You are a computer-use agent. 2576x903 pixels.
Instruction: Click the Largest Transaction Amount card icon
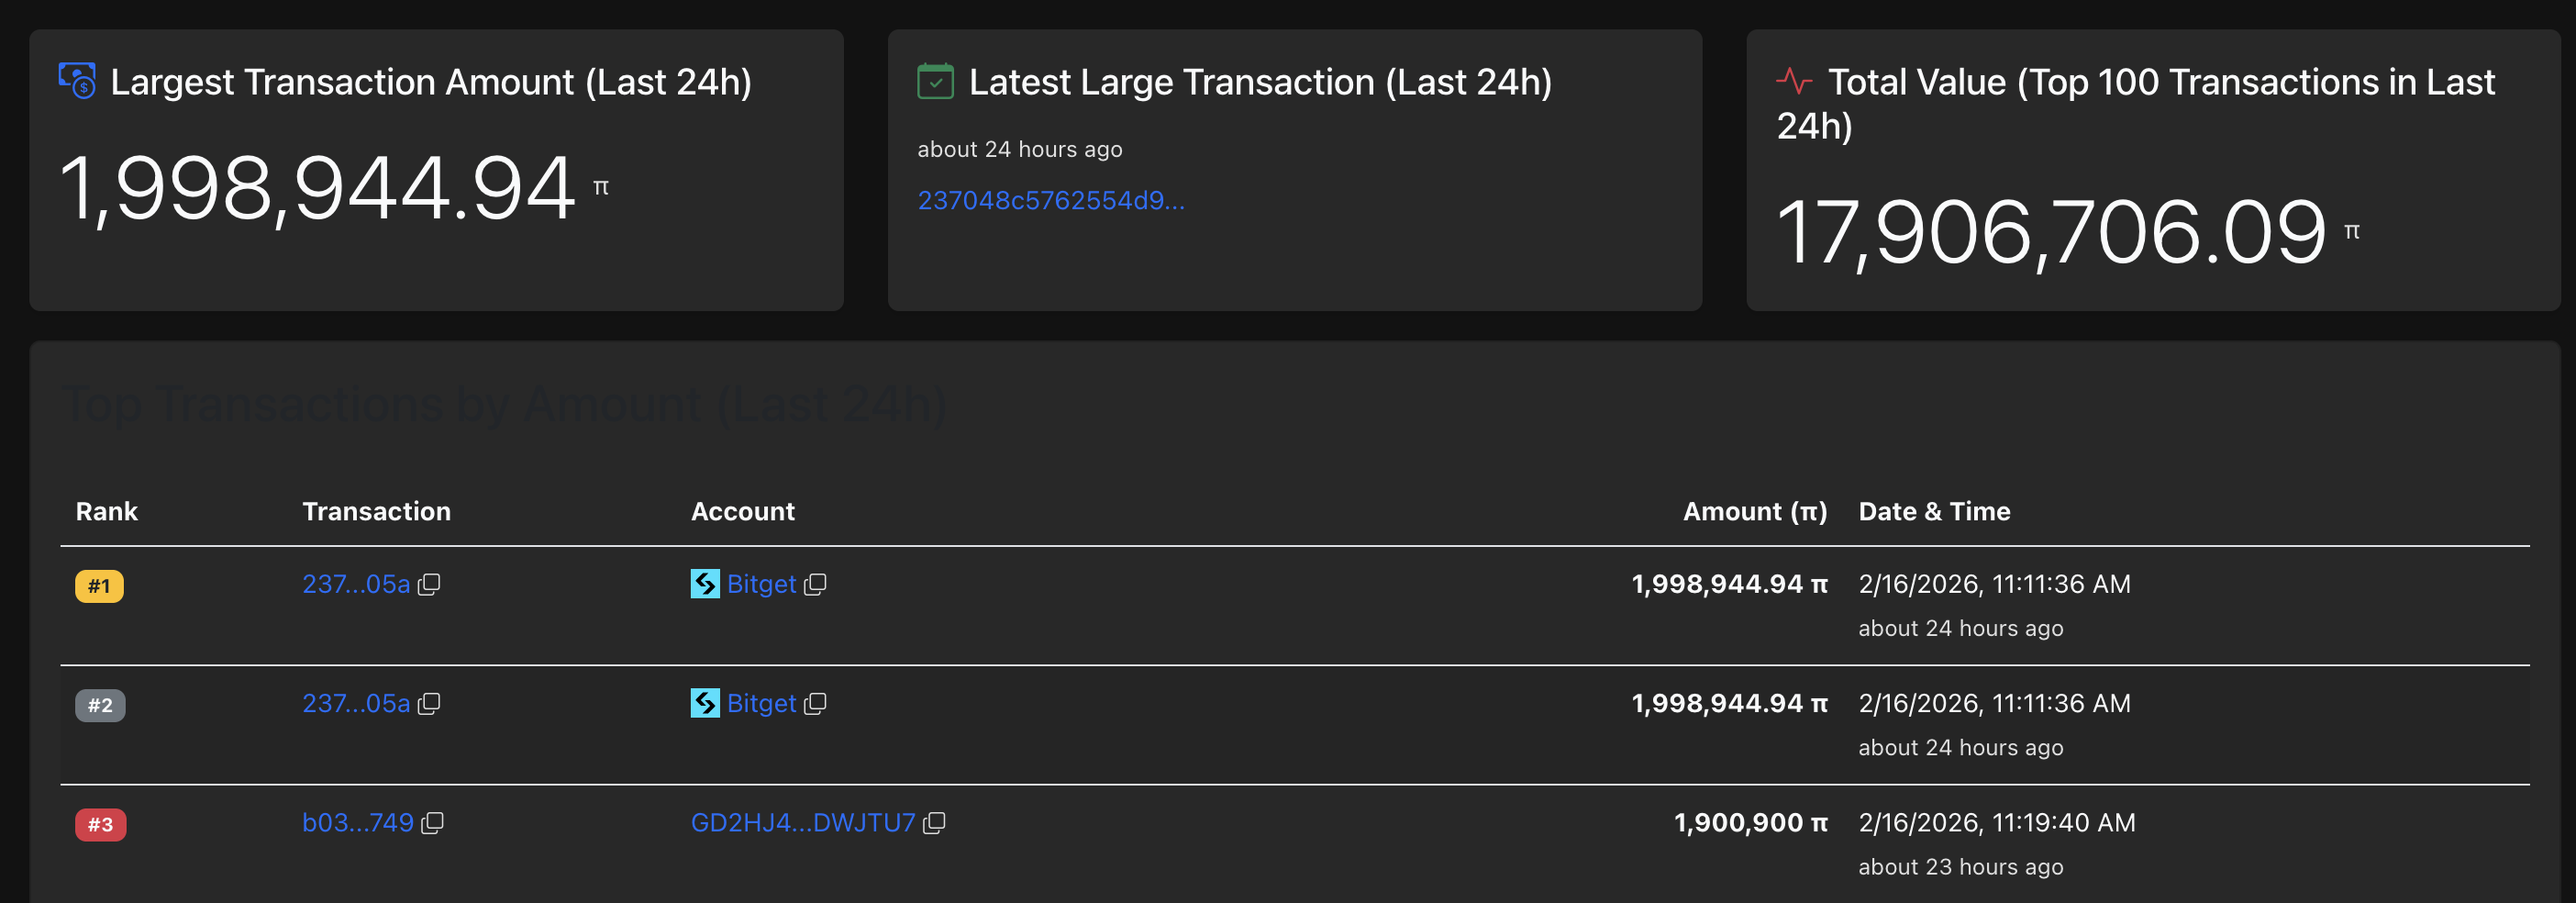click(x=77, y=80)
